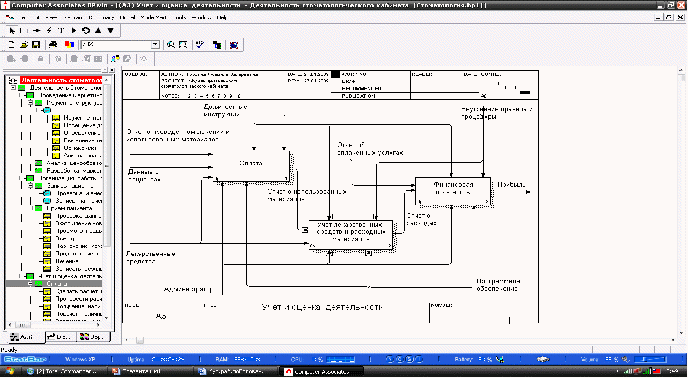The image size is (688, 378).
Task: Select the squiggle lightning tool
Action: click(x=49, y=31)
